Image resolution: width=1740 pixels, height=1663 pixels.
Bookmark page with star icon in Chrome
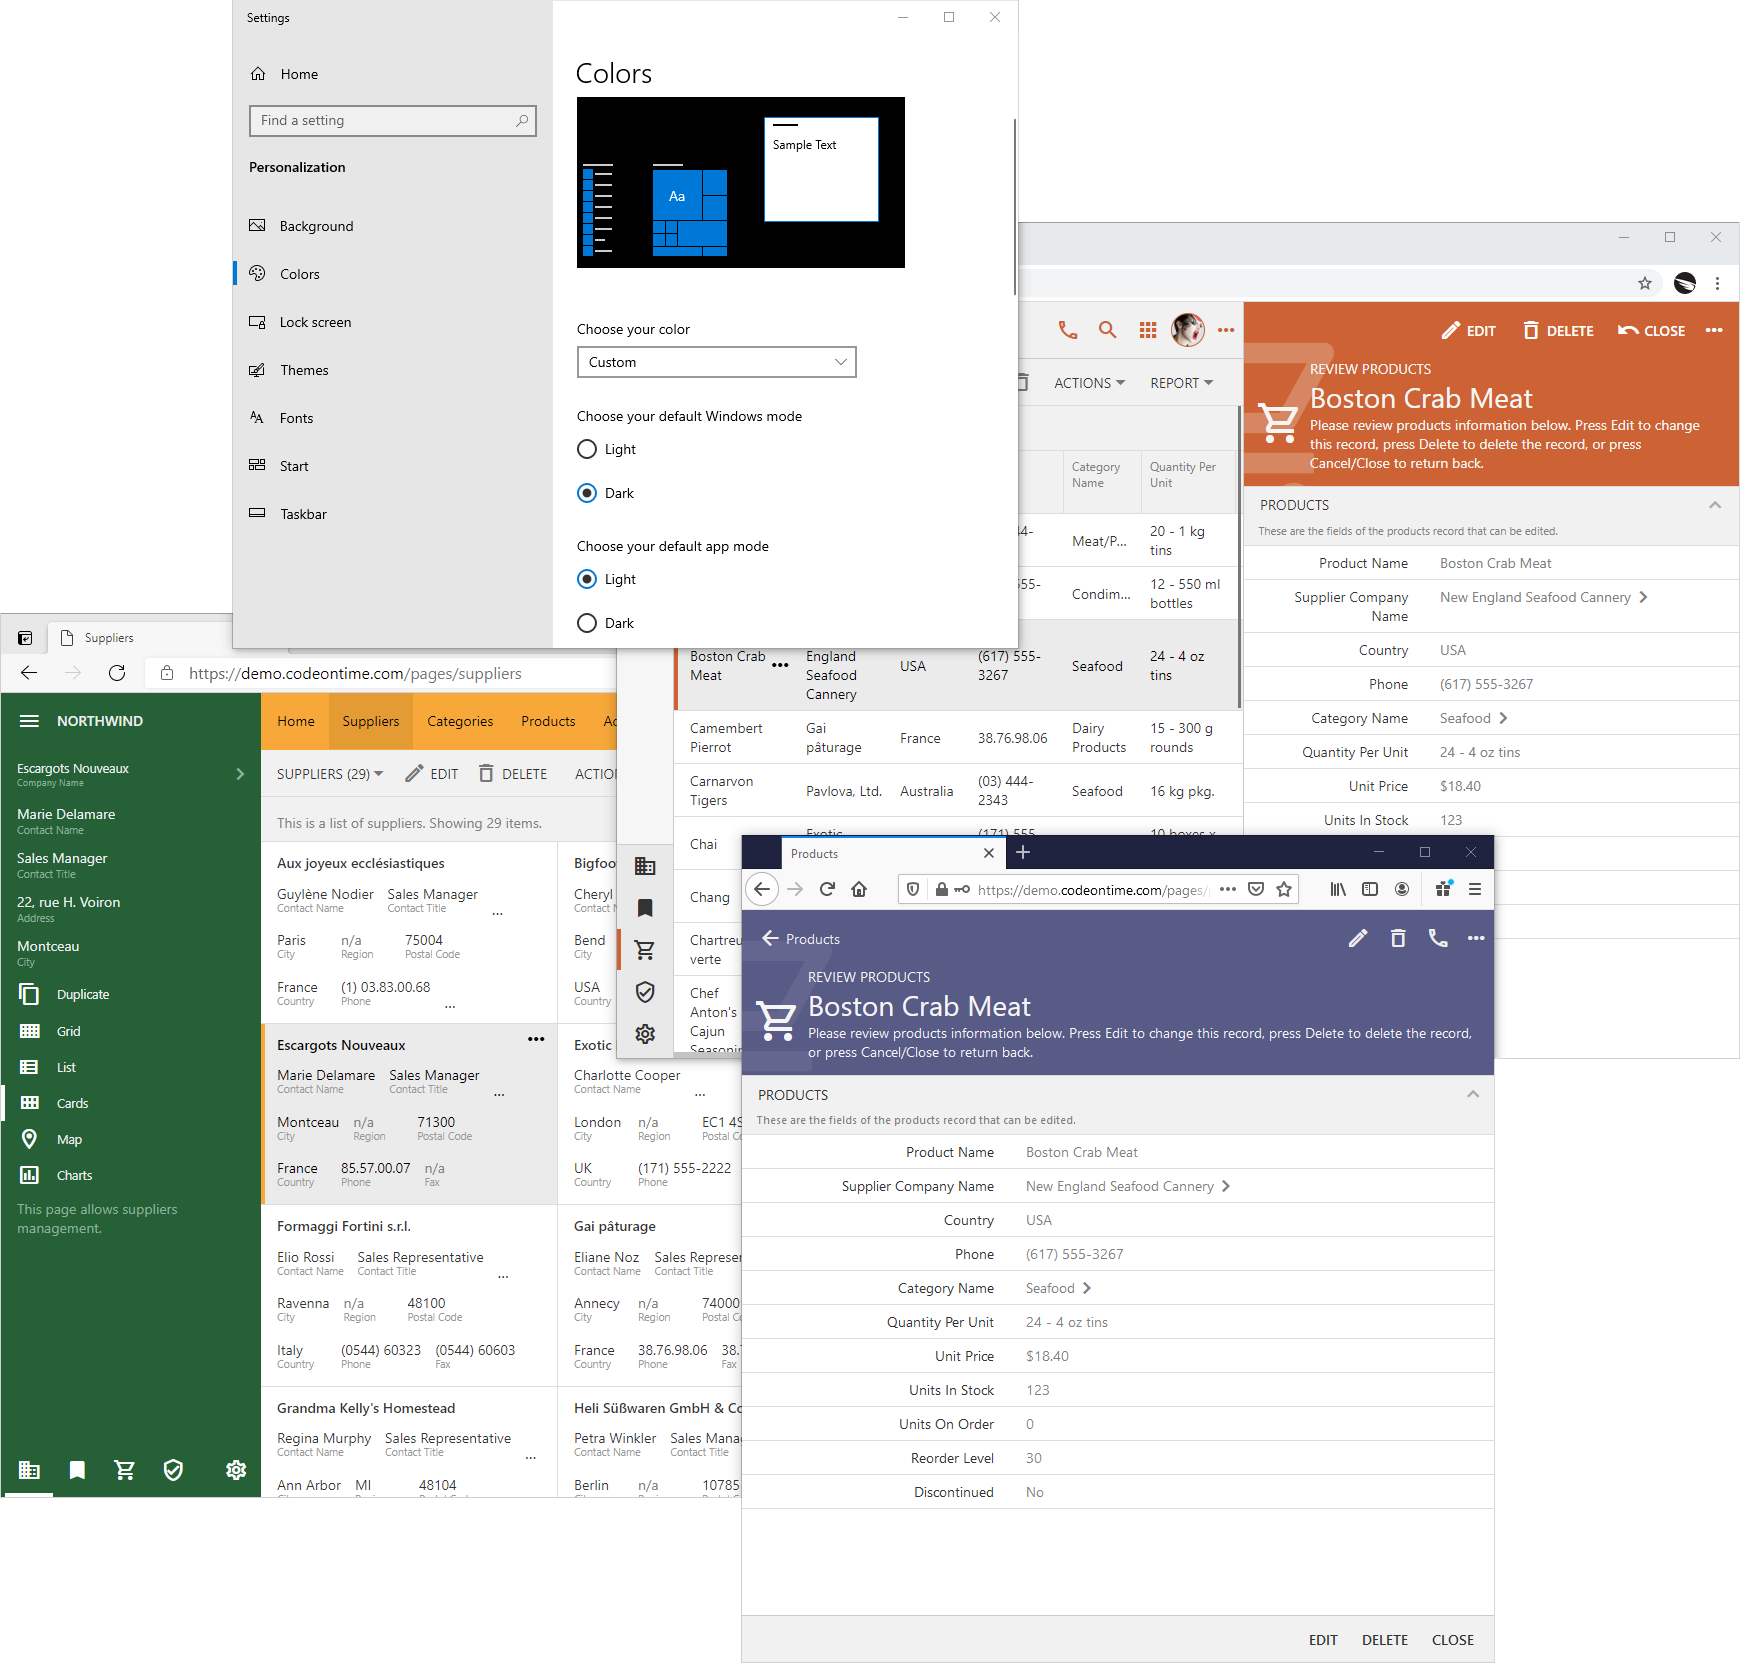1645,283
